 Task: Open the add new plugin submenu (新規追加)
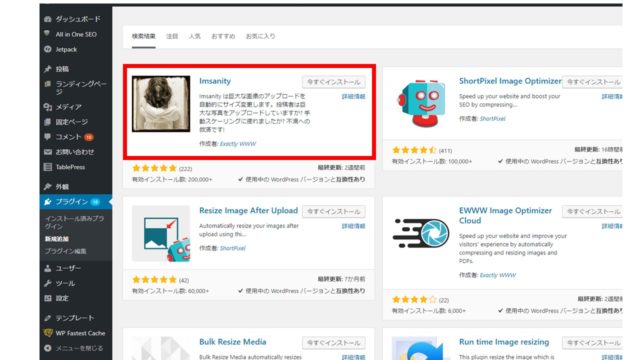(x=57, y=239)
